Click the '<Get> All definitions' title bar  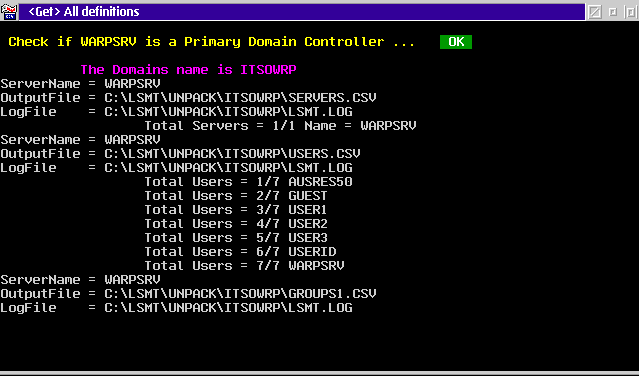pyautogui.click(x=302, y=12)
